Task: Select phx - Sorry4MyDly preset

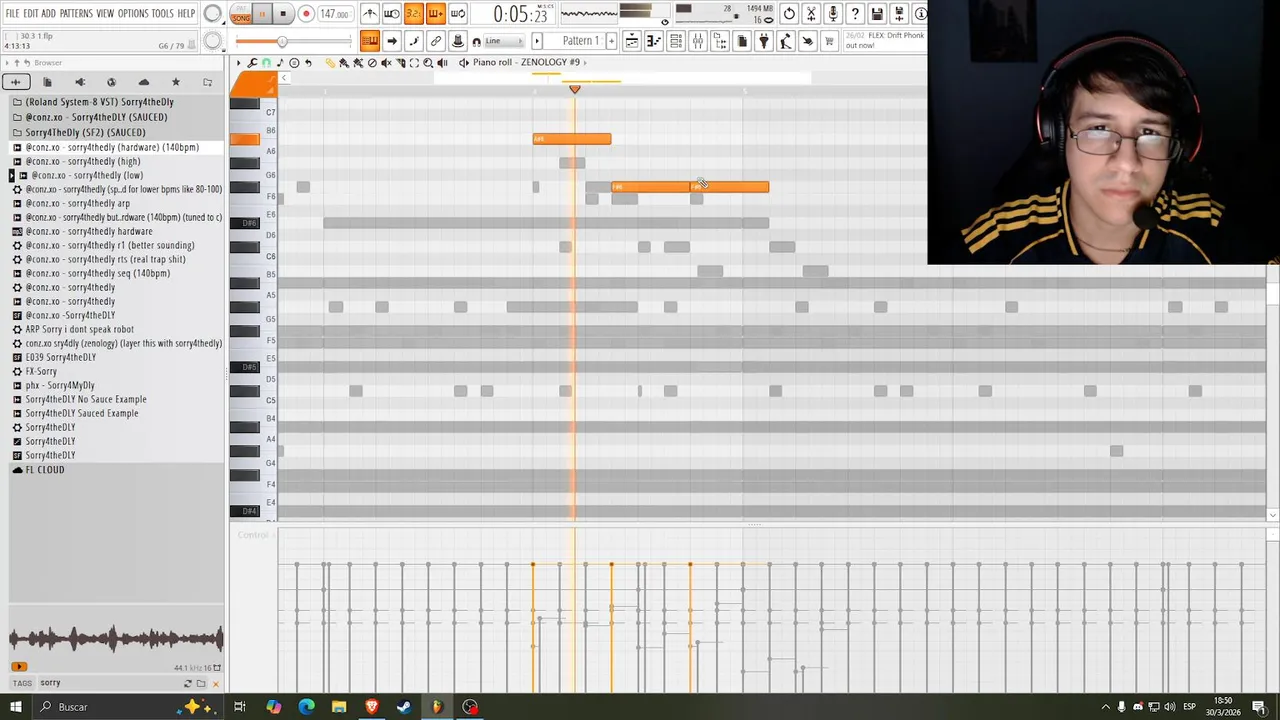Action: point(59,385)
